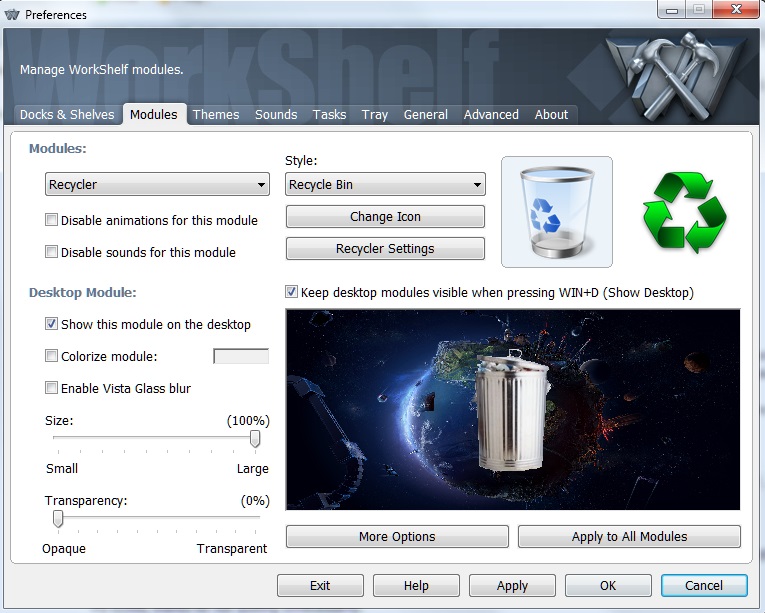Go to the Advanced tab

point(491,115)
